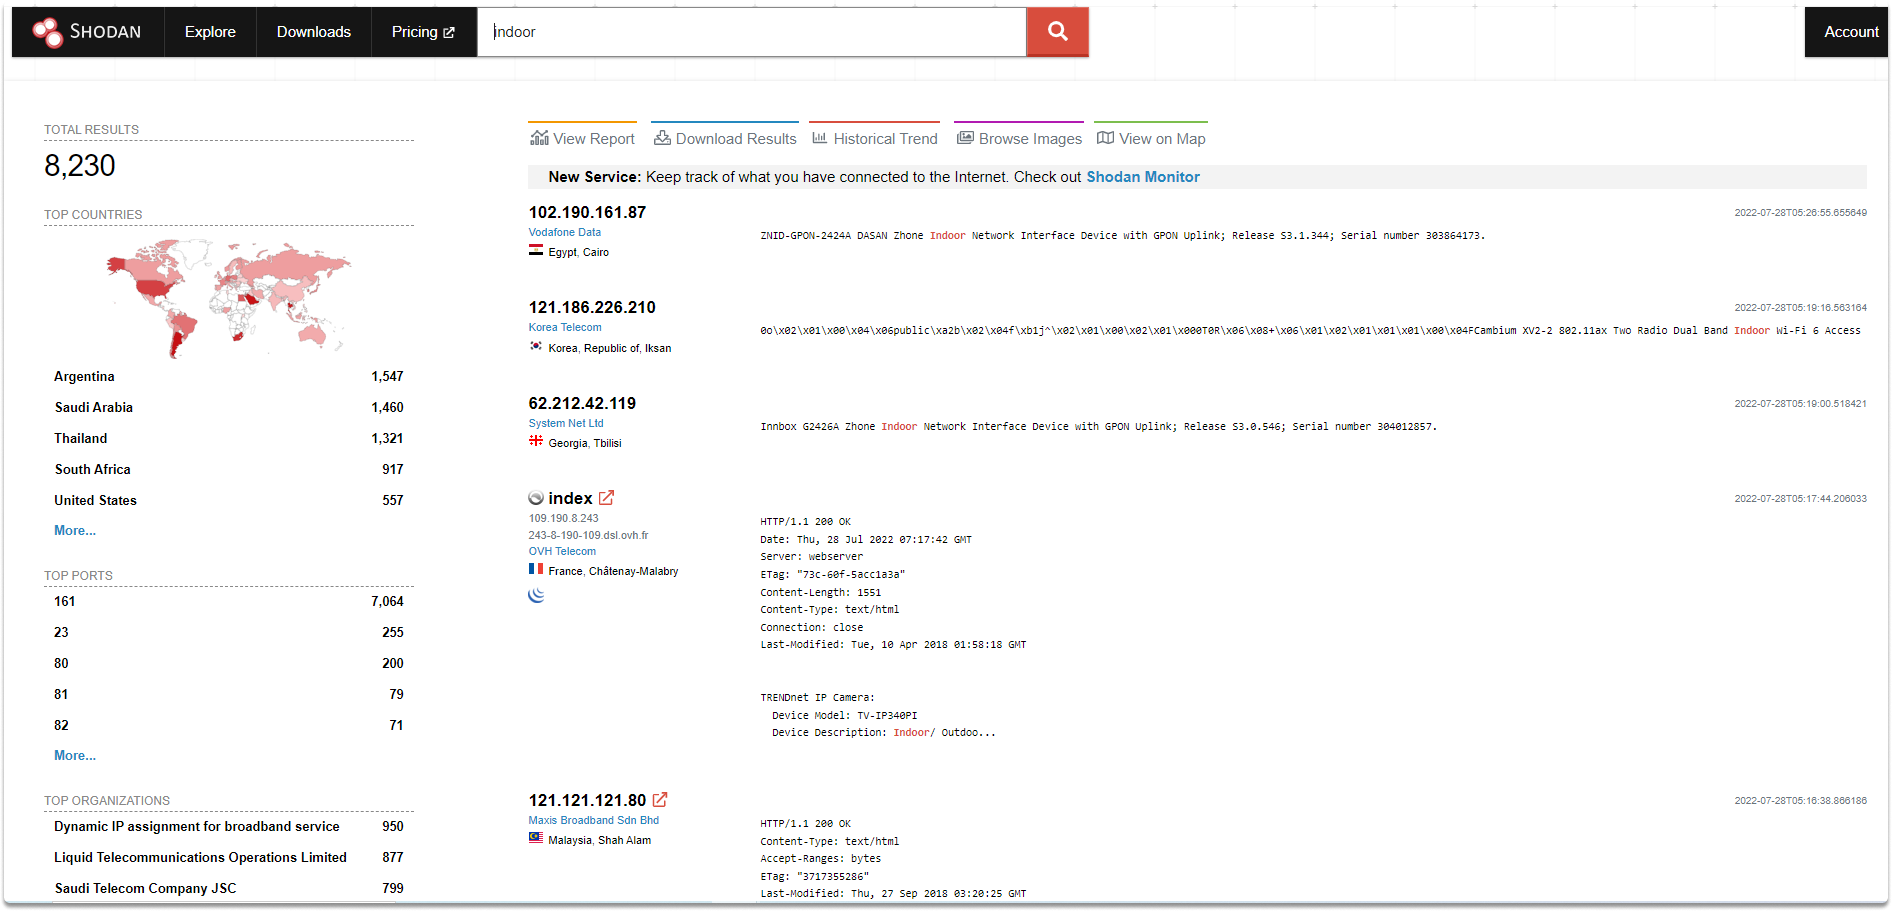Expand More ports in Top Ports list
Screen dimensions: 1892x911
74,755
